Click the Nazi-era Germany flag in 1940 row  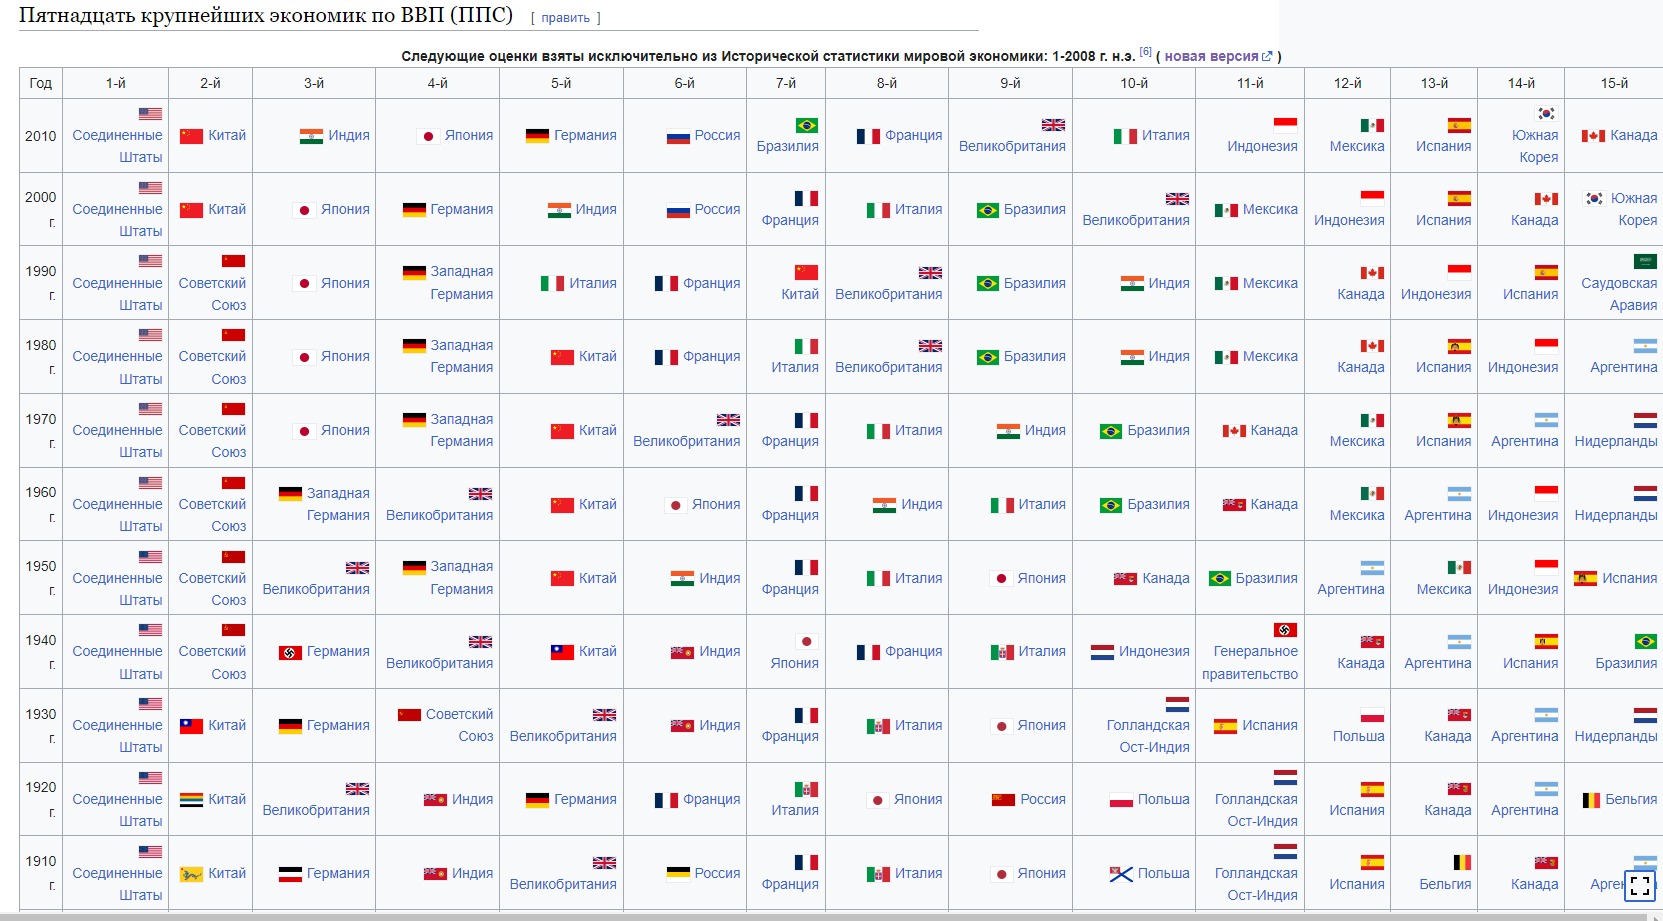(x=290, y=652)
